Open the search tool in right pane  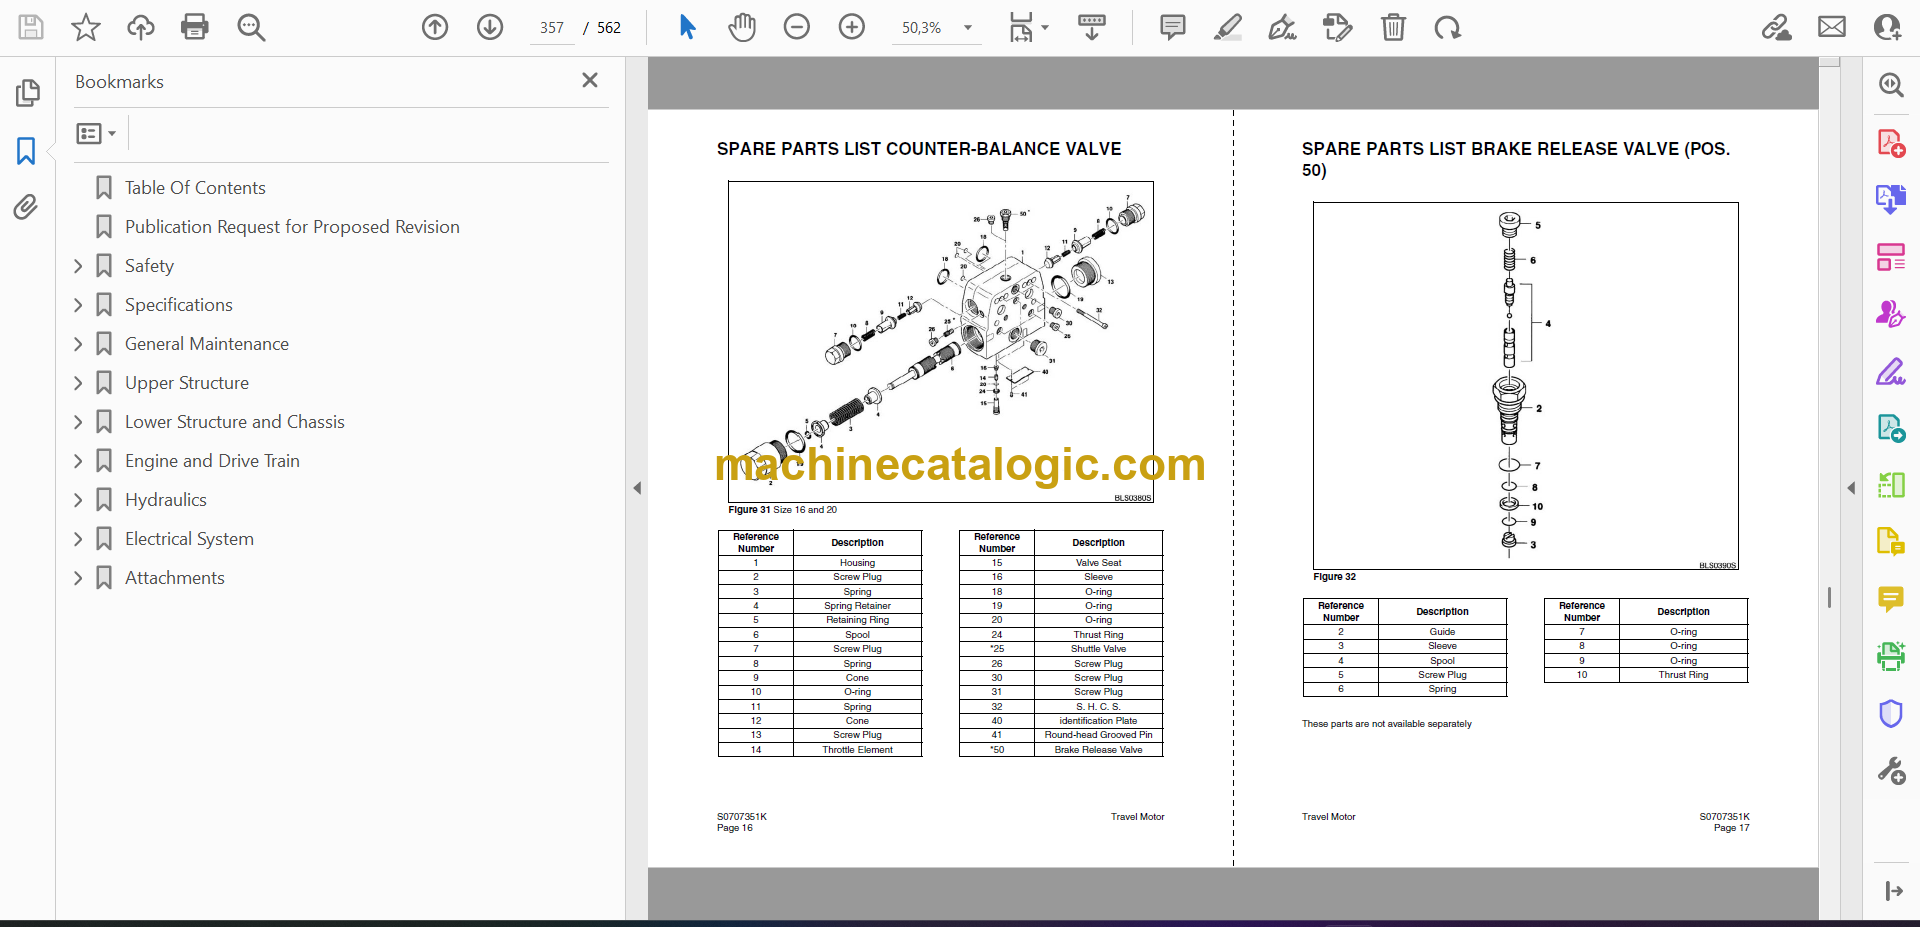coord(1891,85)
